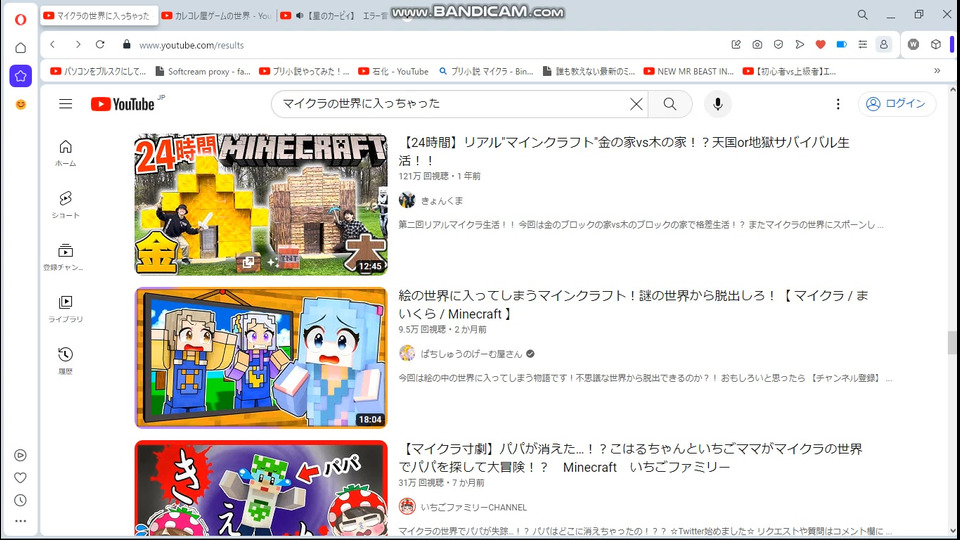Screen dimensions: 960x540
Task: Open プリ小説 マイクラ Bing bookmark
Action: (x=486, y=72)
